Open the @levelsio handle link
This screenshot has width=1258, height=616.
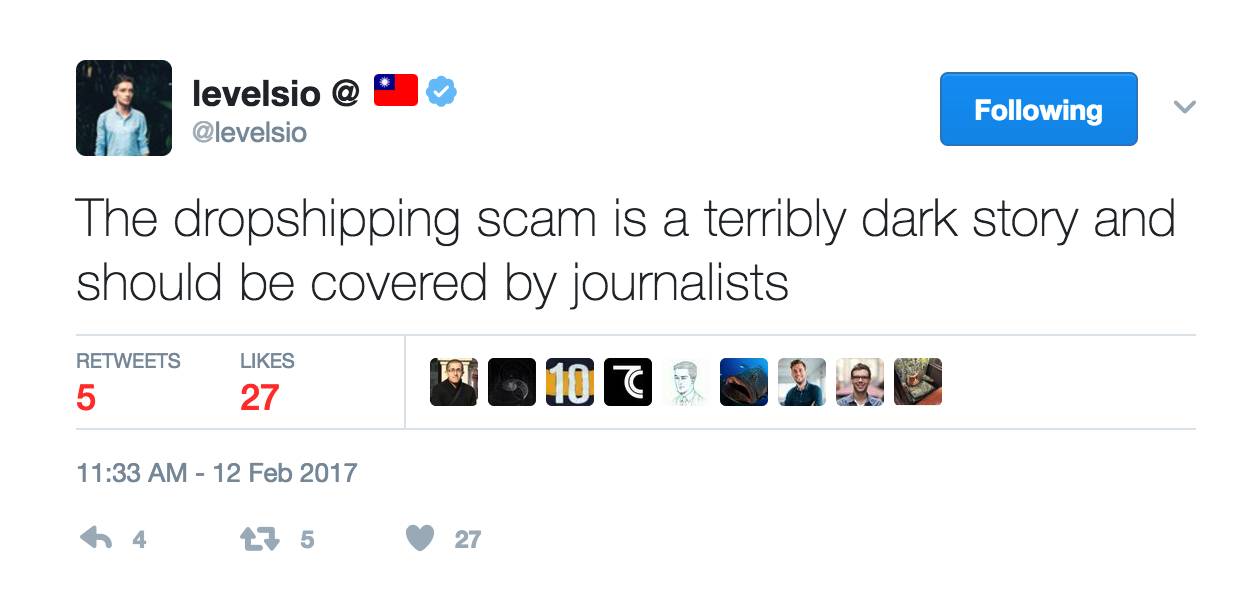tap(249, 132)
